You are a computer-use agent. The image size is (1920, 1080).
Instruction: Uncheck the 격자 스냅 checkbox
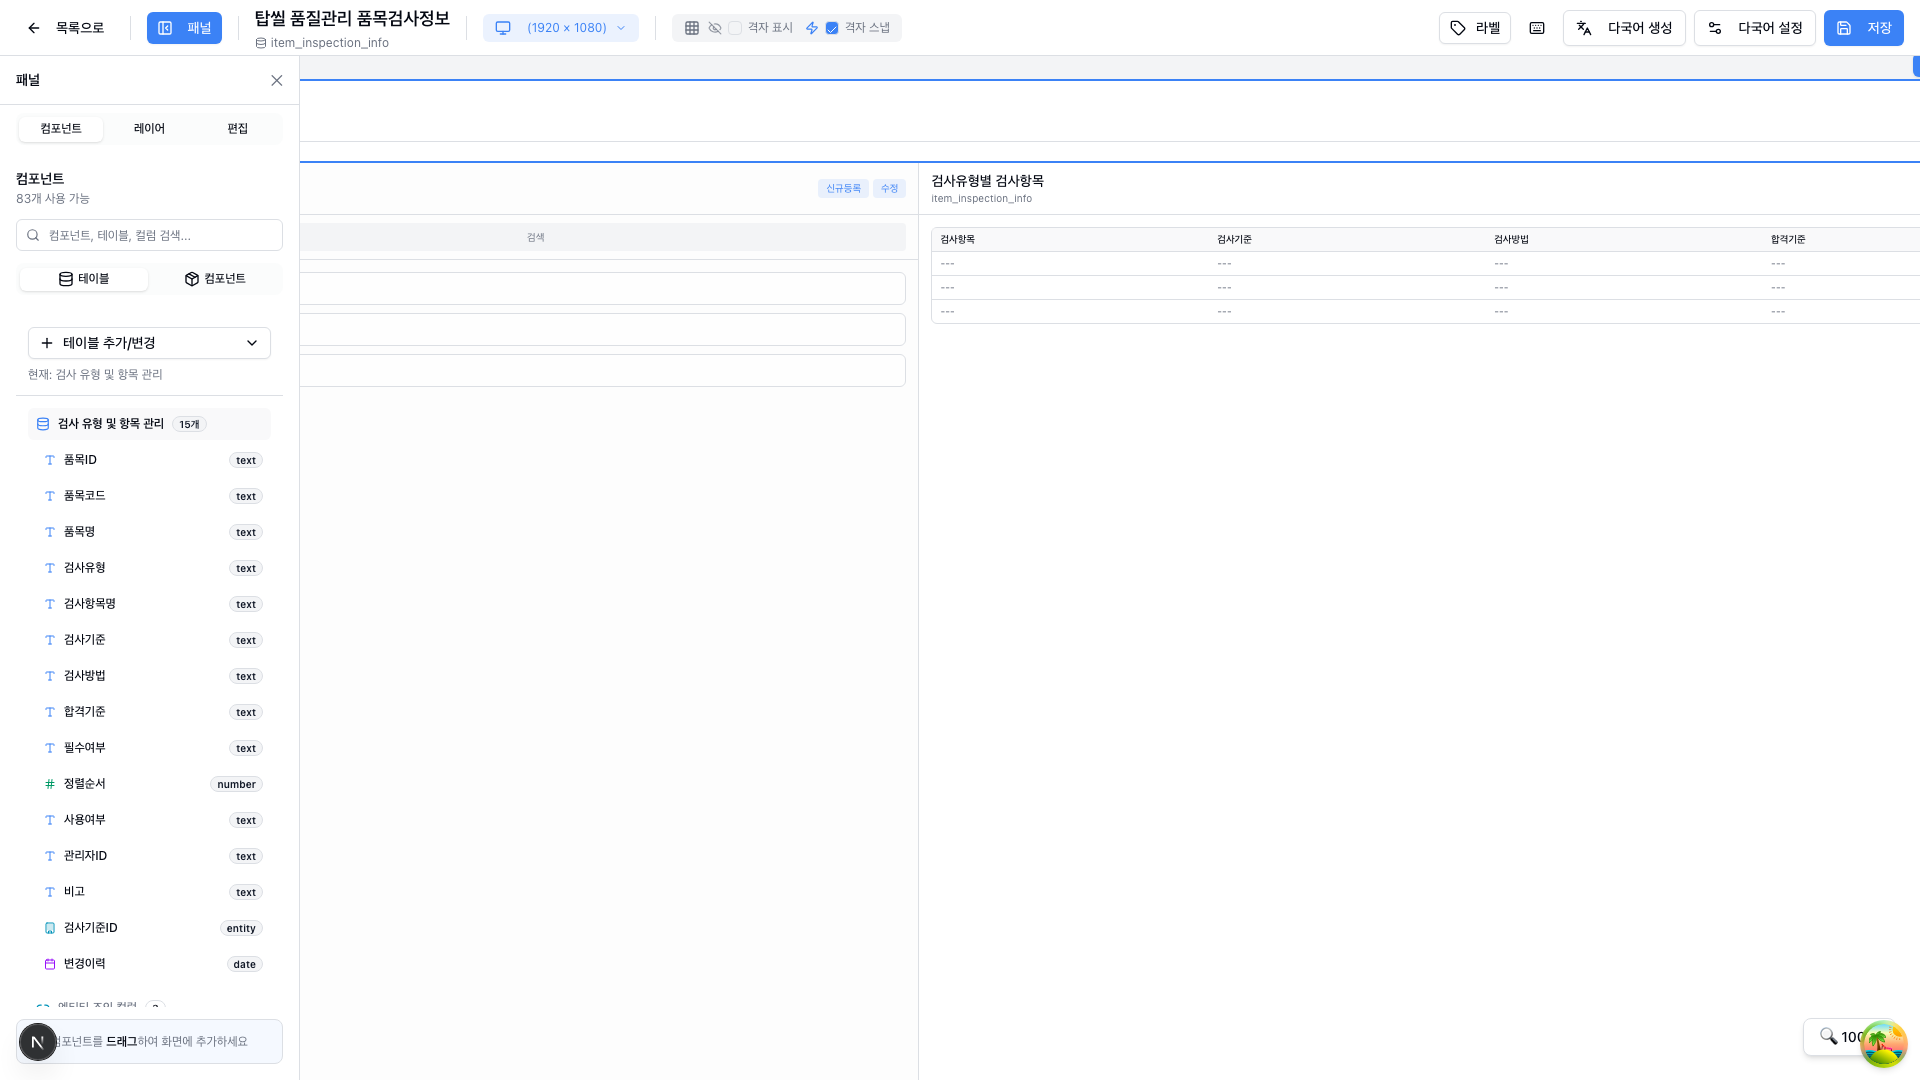(x=832, y=28)
